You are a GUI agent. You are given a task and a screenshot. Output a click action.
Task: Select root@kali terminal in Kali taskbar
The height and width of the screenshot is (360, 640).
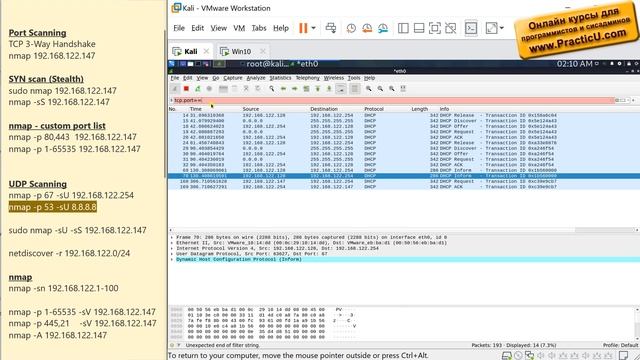tap(268, 64)
